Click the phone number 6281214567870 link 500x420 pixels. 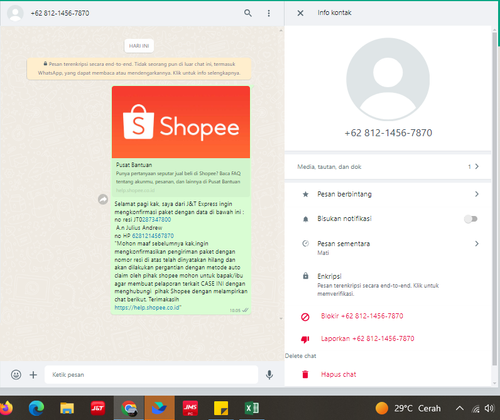(153, 236)
